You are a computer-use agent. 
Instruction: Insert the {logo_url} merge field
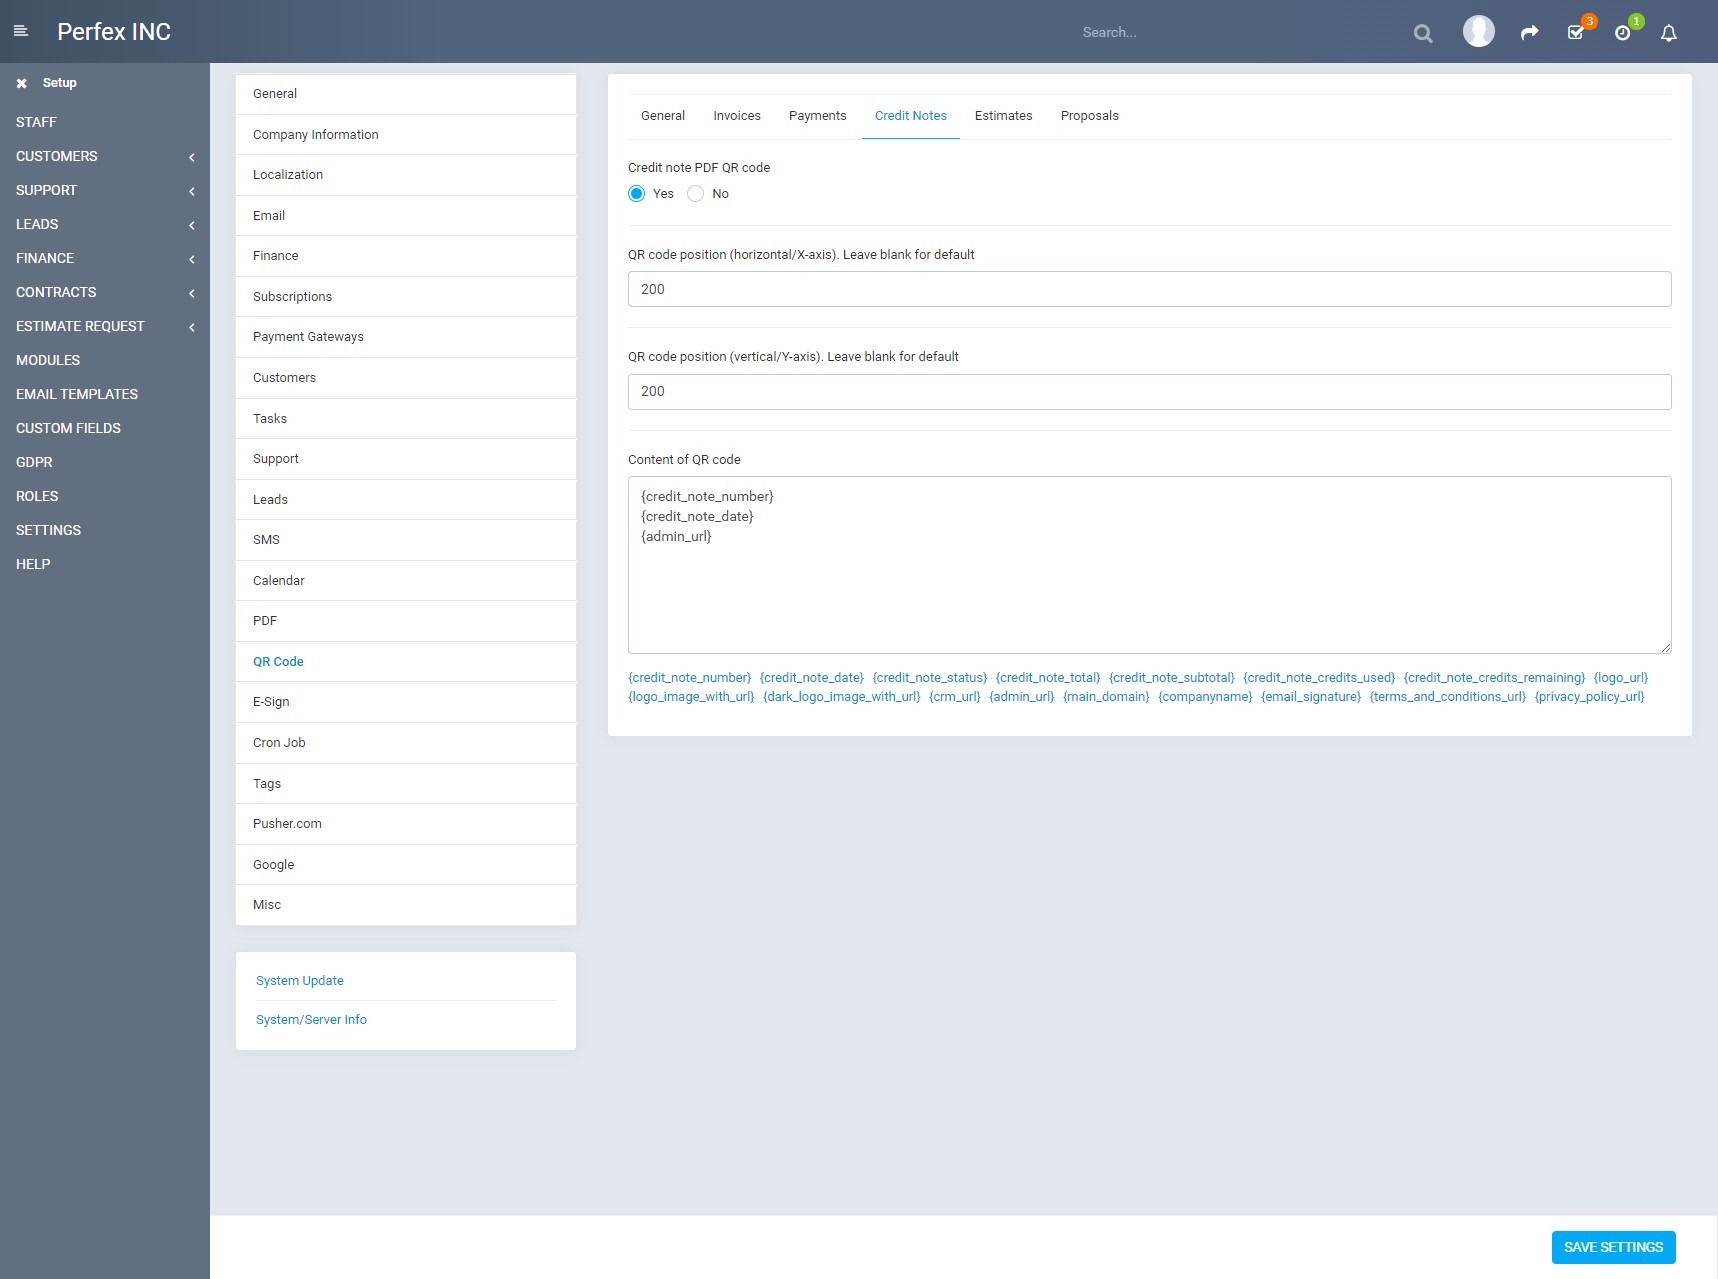pos(1620,677)
